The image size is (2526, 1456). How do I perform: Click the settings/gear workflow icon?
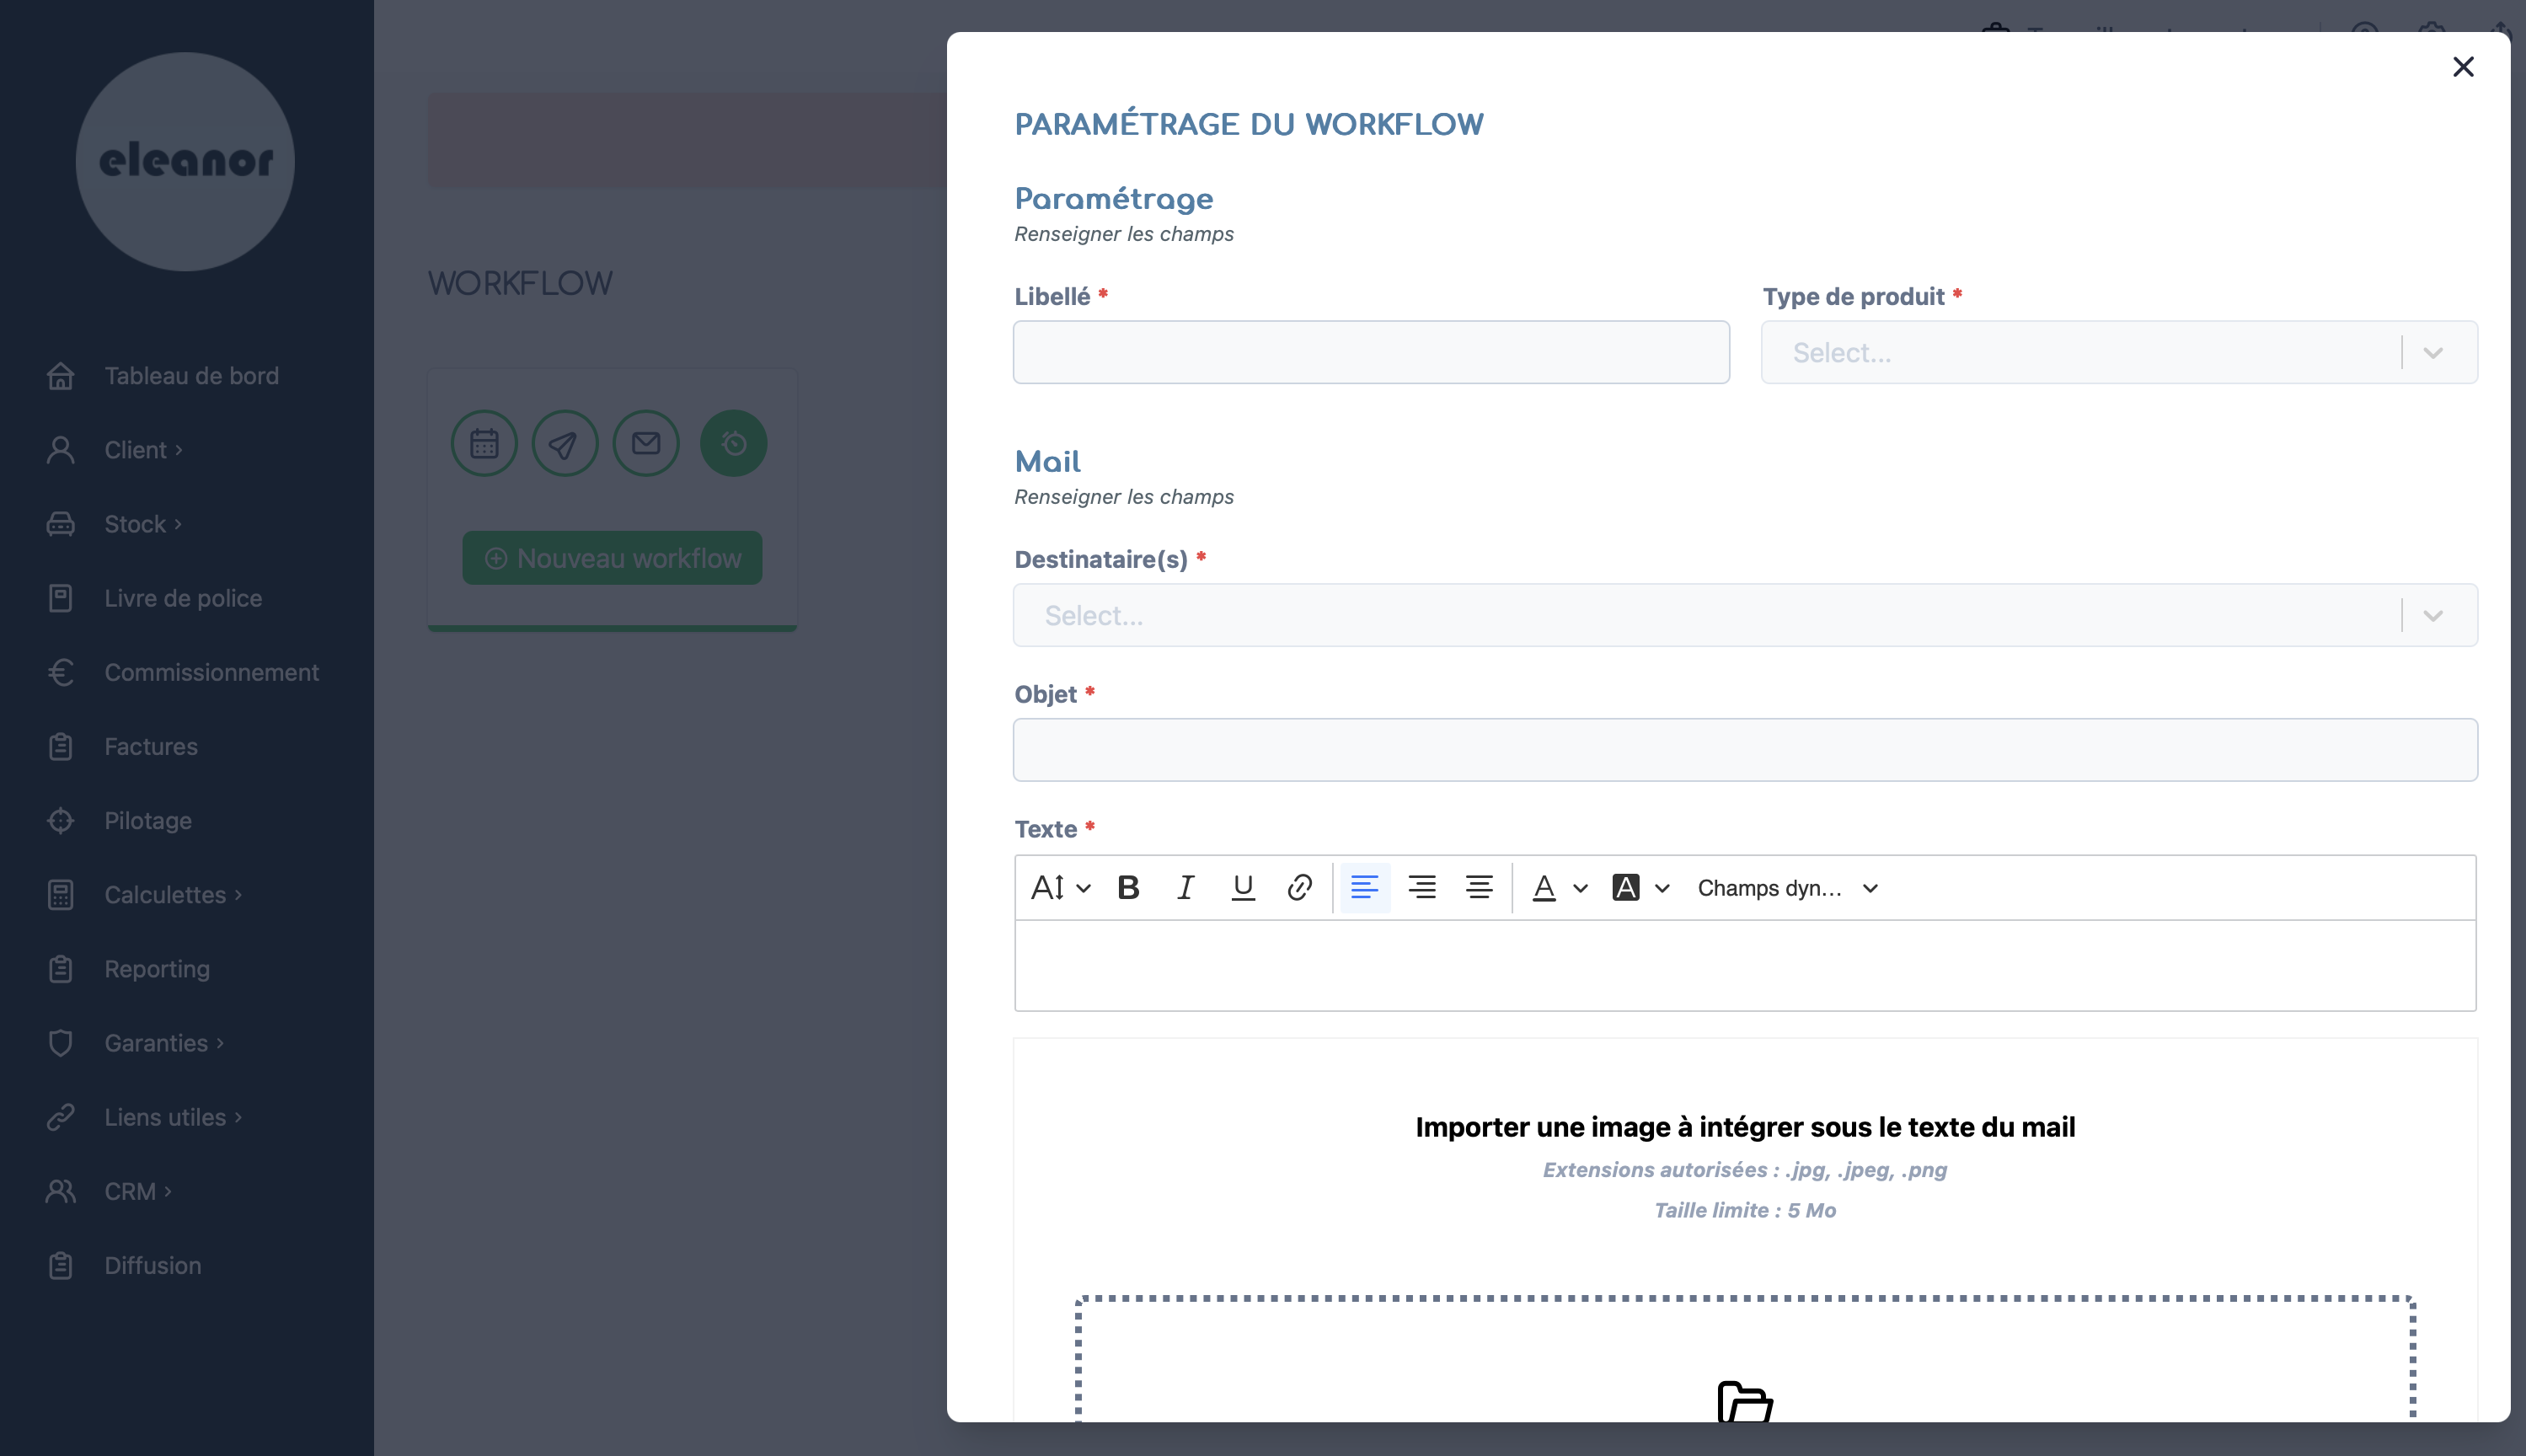[732, 442]
